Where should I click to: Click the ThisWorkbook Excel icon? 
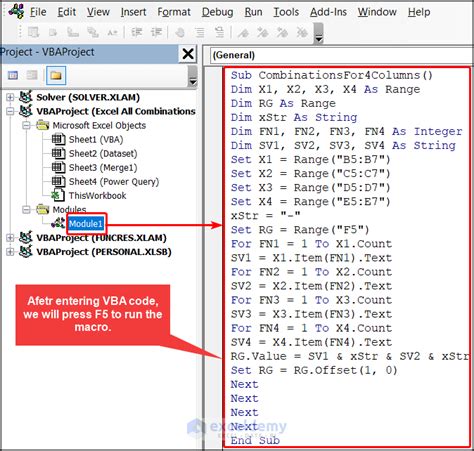pyautogui.click(x=58, y=195)
